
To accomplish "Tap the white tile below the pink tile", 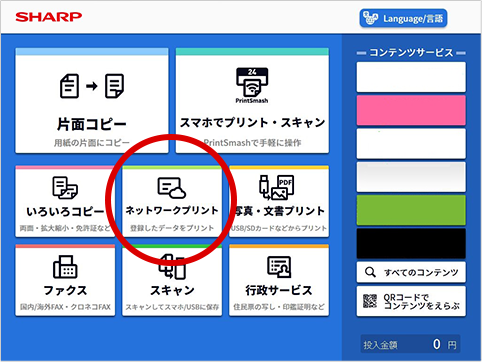I will click(411, 144).
